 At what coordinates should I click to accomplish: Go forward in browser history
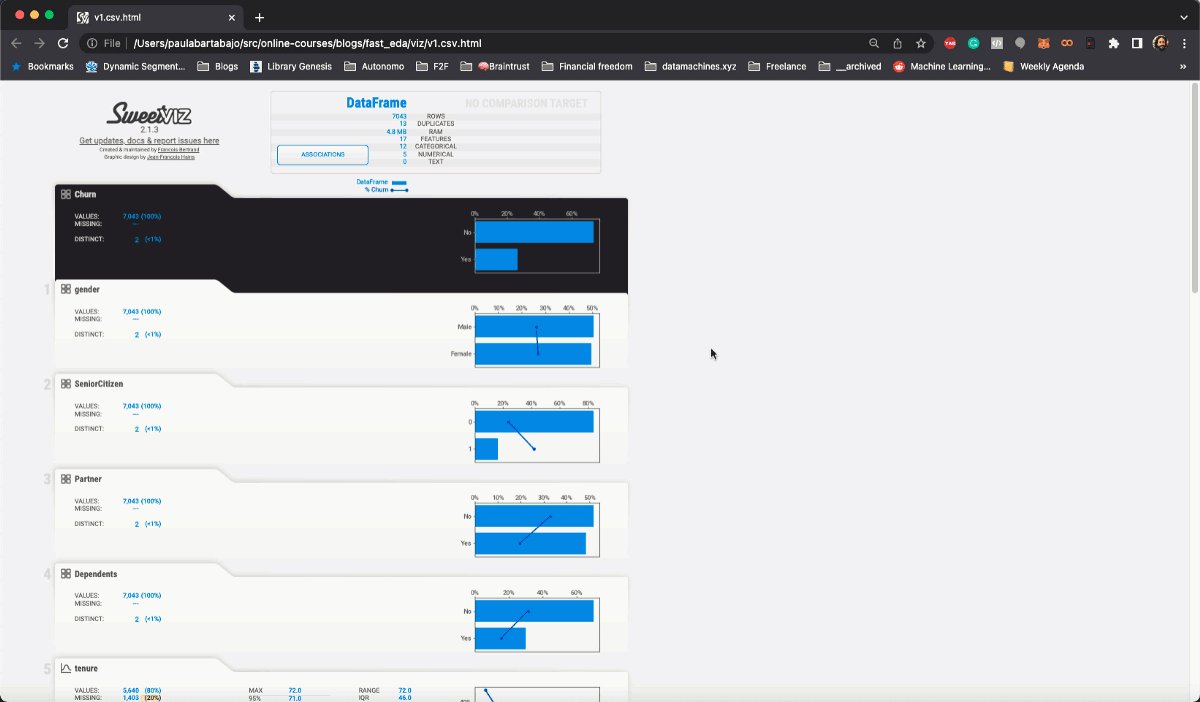pos(39,43)
